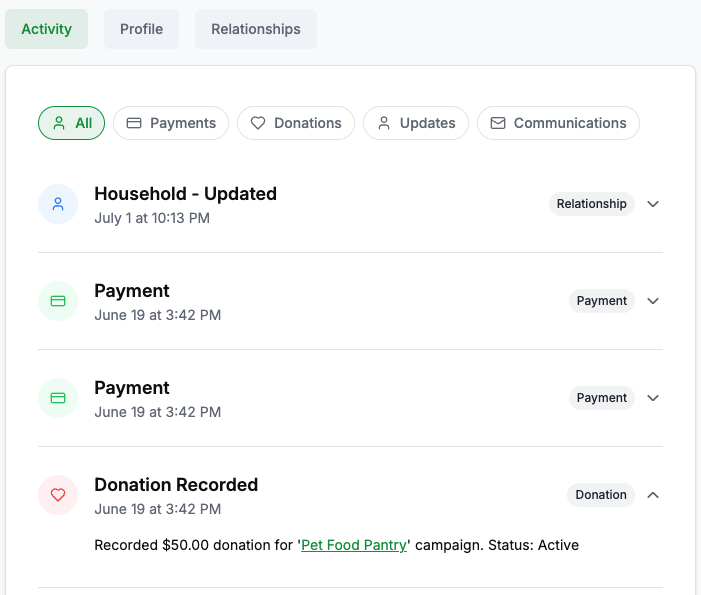701x595 pixels.
Task: Click the Donation Recorded title
Action: tap(176, 485)
